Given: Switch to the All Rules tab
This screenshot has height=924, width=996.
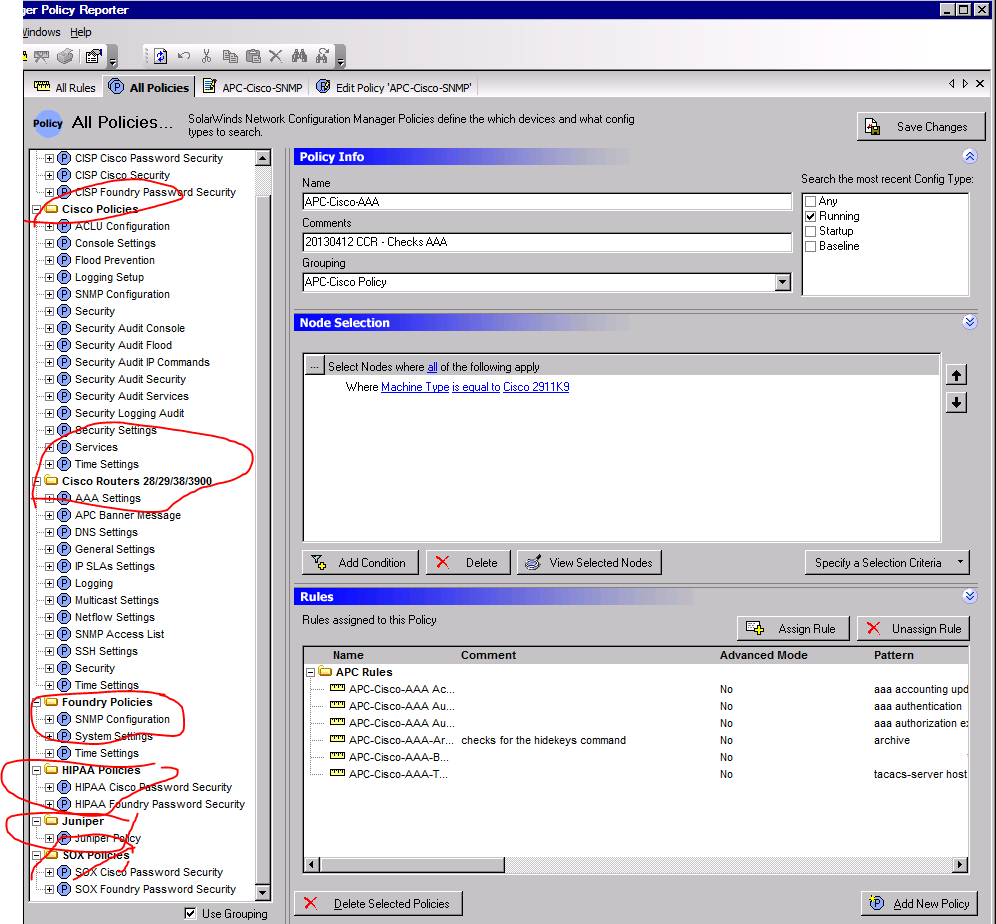Looking at the screenshot, I should (x=65, y=87).
